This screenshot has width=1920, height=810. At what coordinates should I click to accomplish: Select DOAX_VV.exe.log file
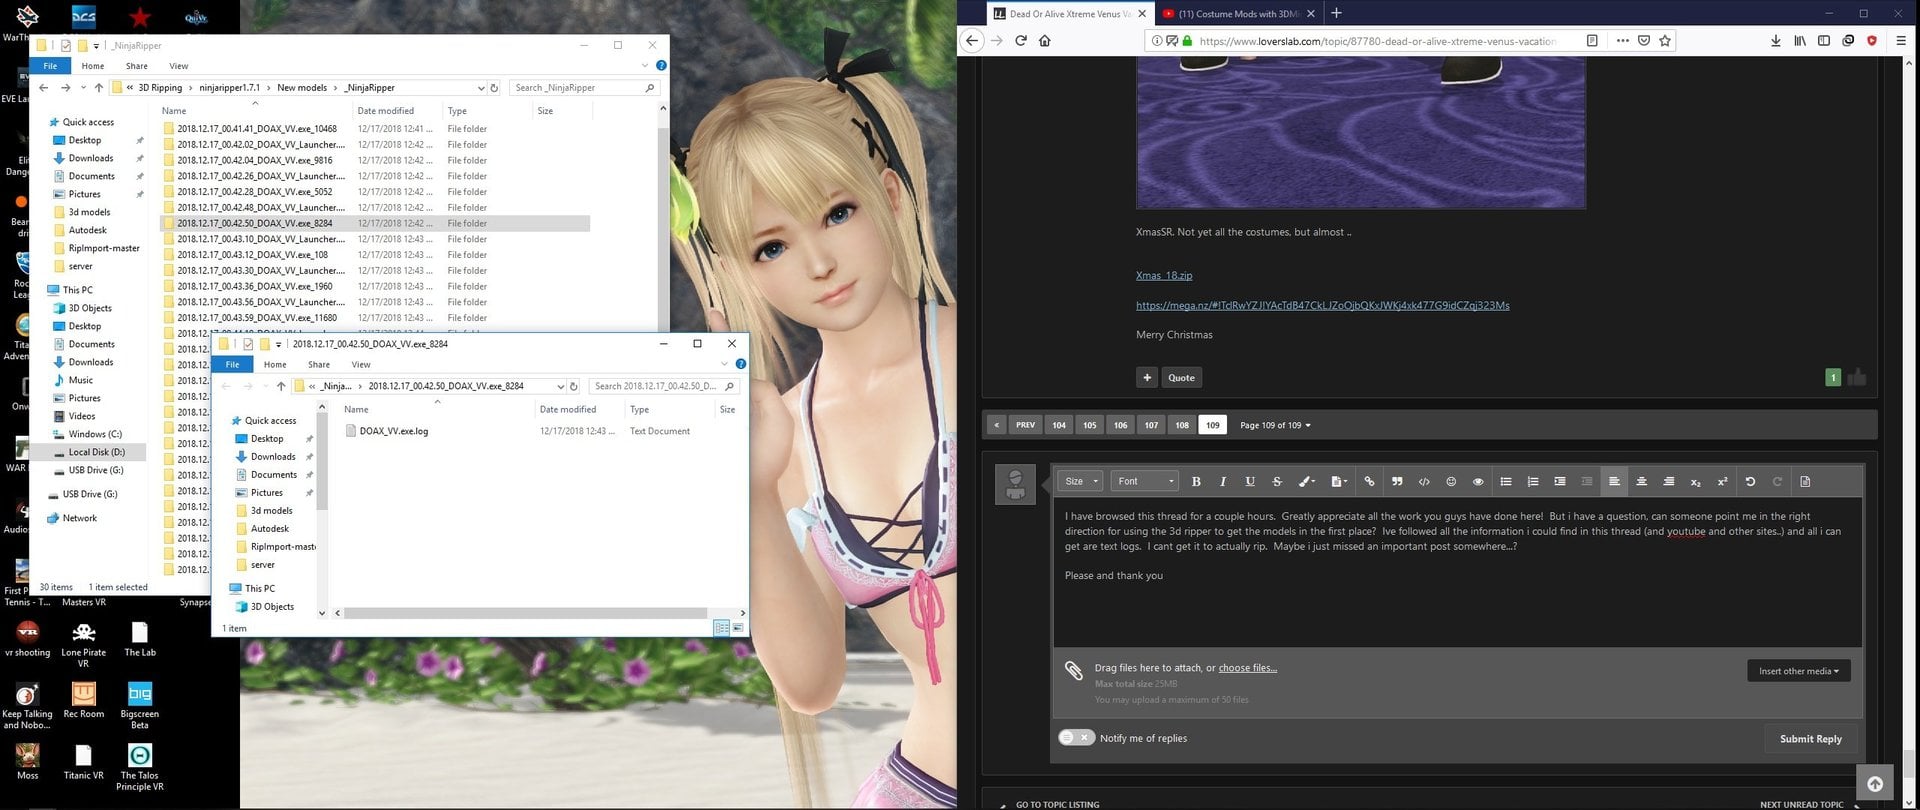394,432
